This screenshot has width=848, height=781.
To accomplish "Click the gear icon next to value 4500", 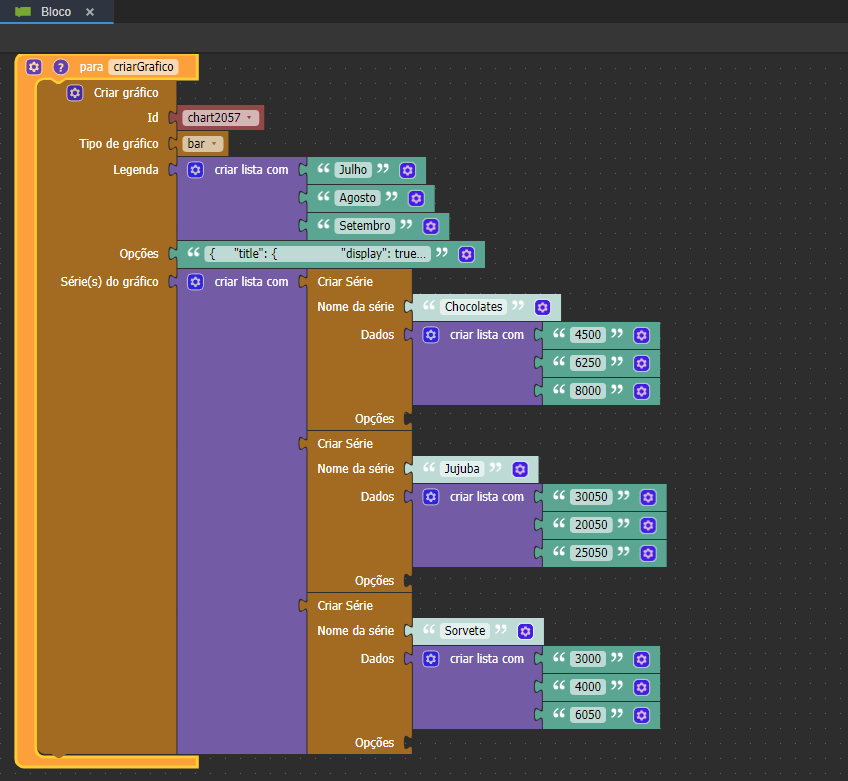I will 641,335.
